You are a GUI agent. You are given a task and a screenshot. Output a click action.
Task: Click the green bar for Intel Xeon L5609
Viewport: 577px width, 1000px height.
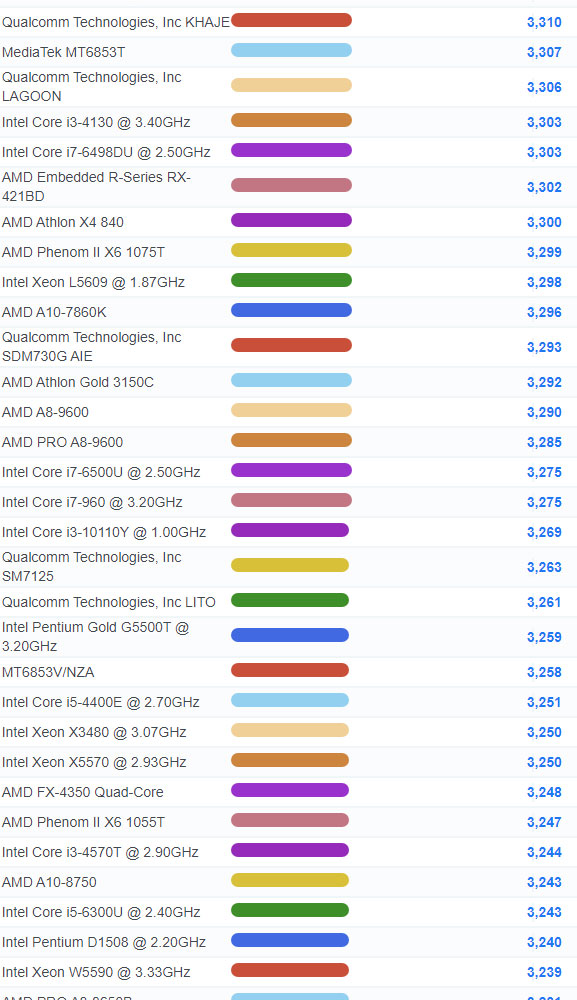(x=291, y=280)
